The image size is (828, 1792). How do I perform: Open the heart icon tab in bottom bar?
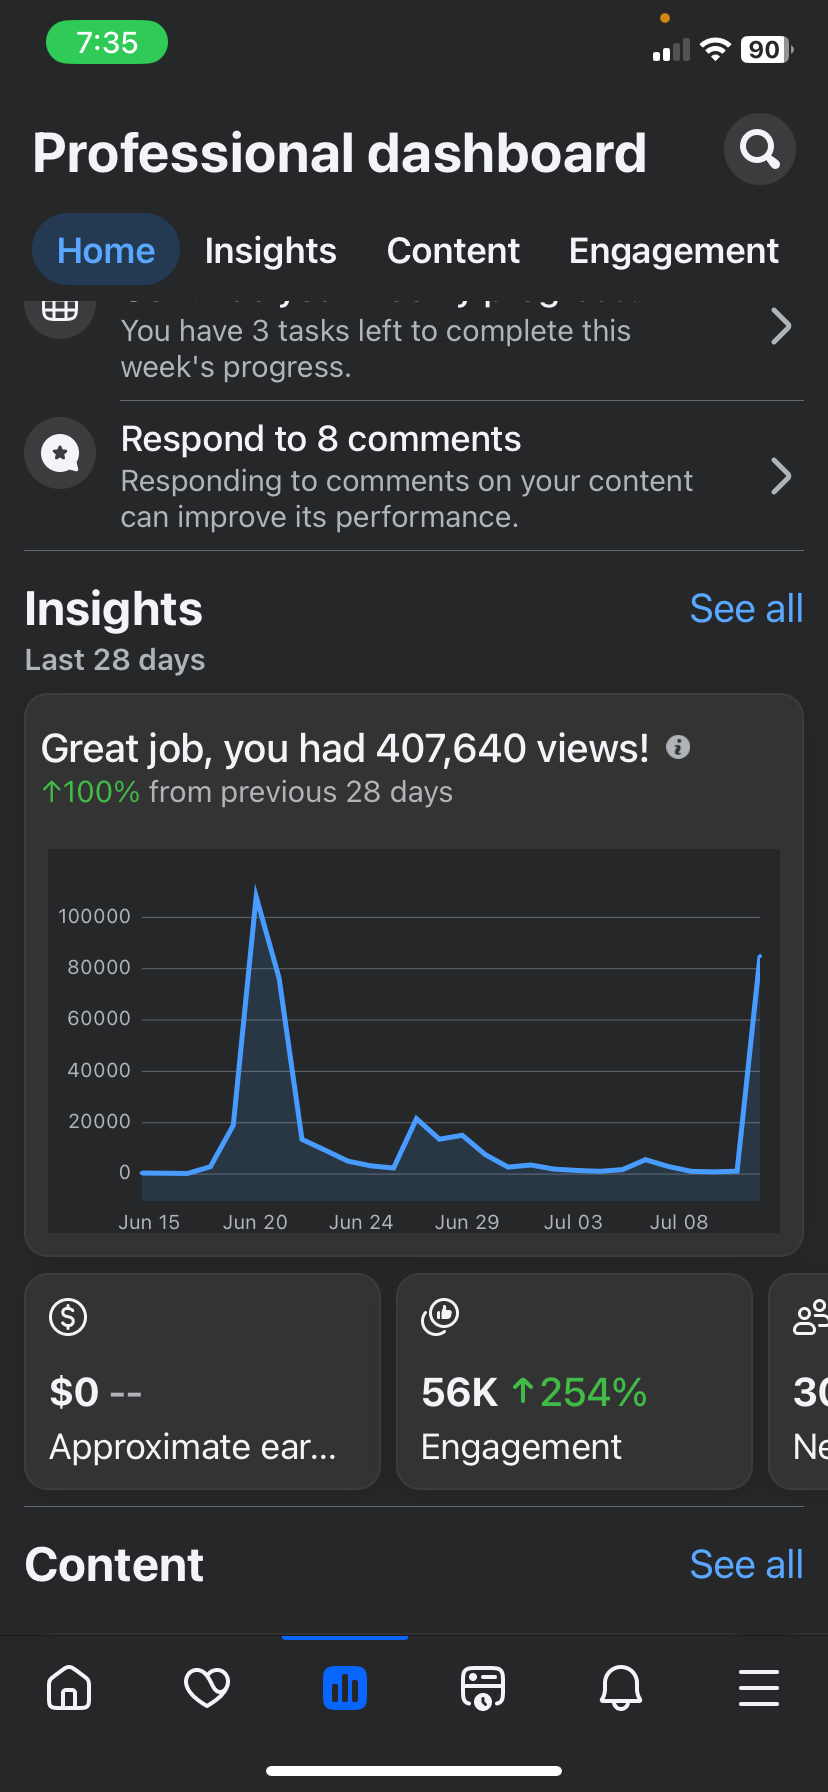point(207,1688)
